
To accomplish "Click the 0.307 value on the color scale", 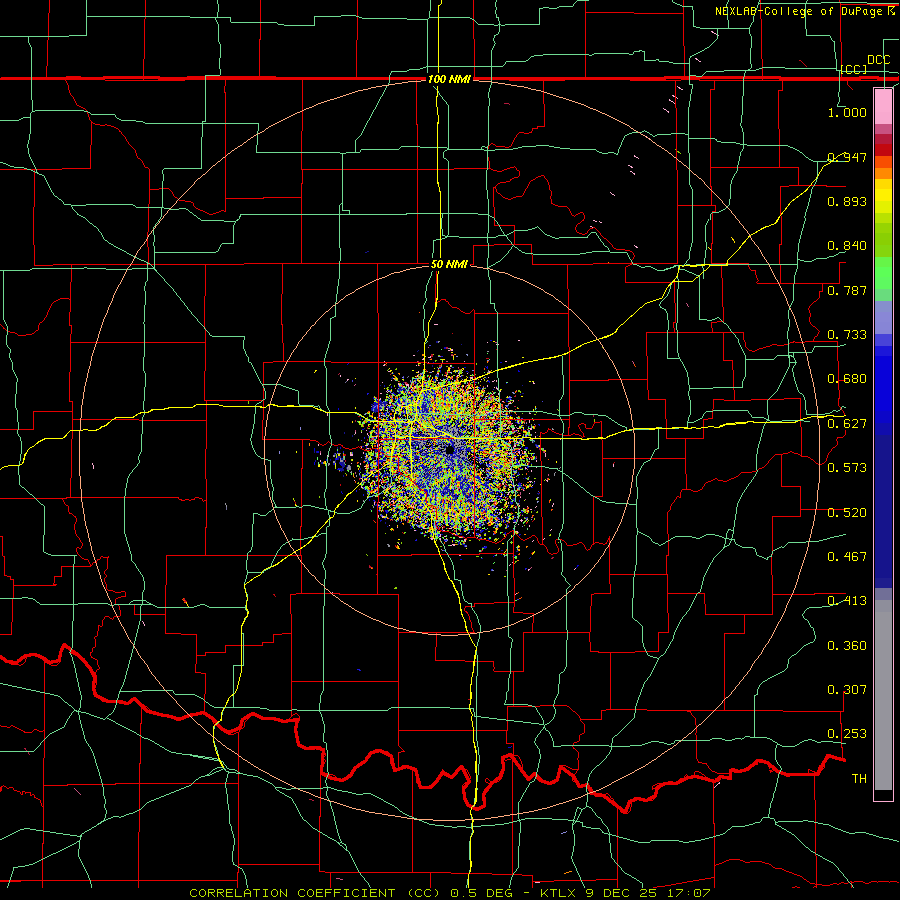I will click(847, 690).
